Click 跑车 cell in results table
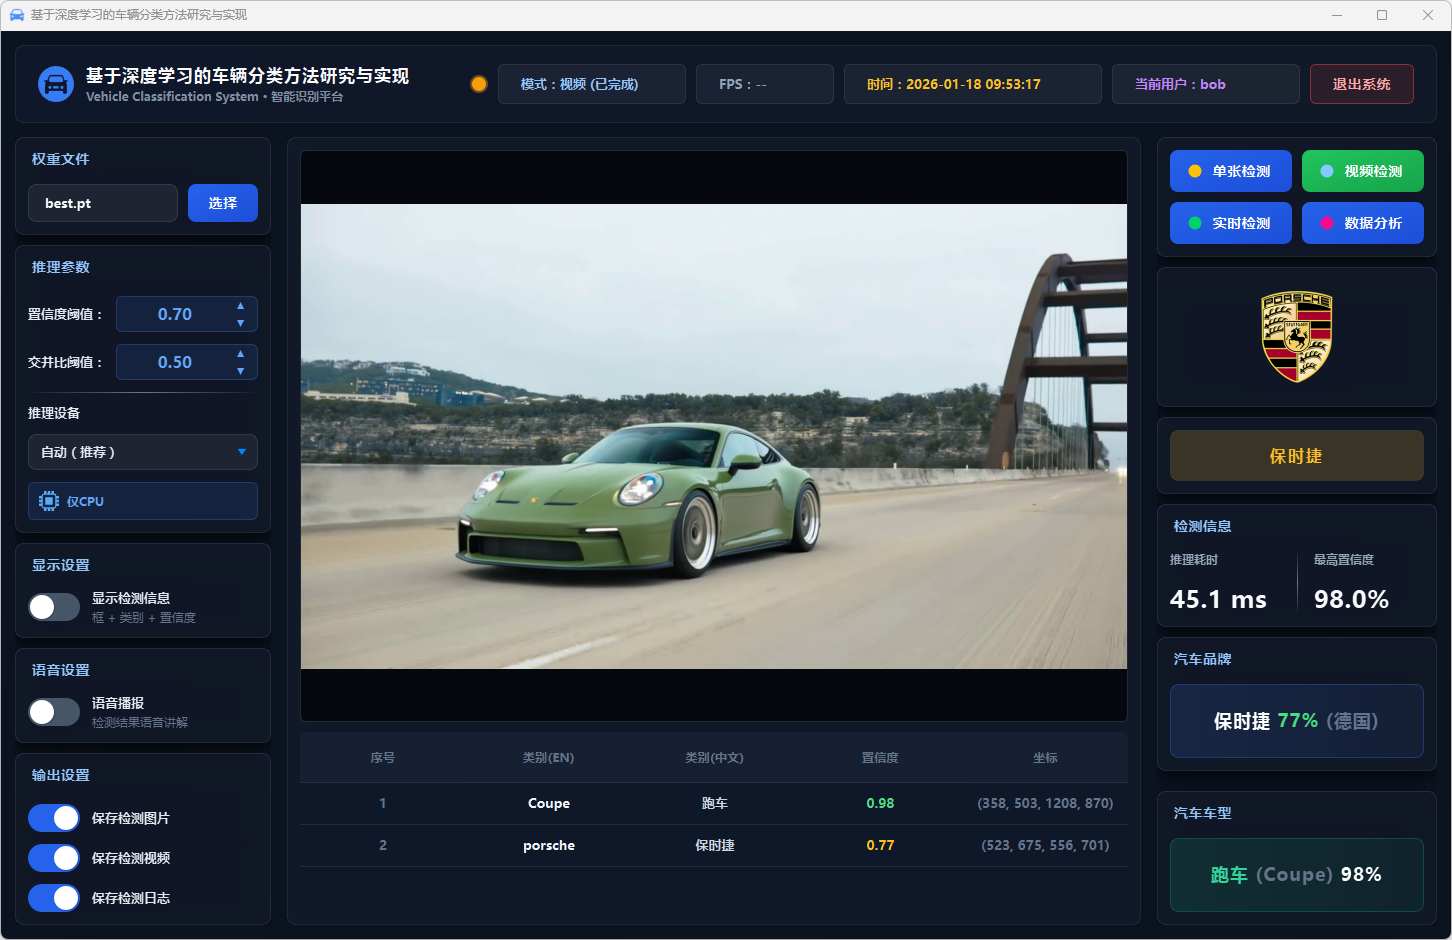Viewport: 1452px width, 940px height. point(714,803)
